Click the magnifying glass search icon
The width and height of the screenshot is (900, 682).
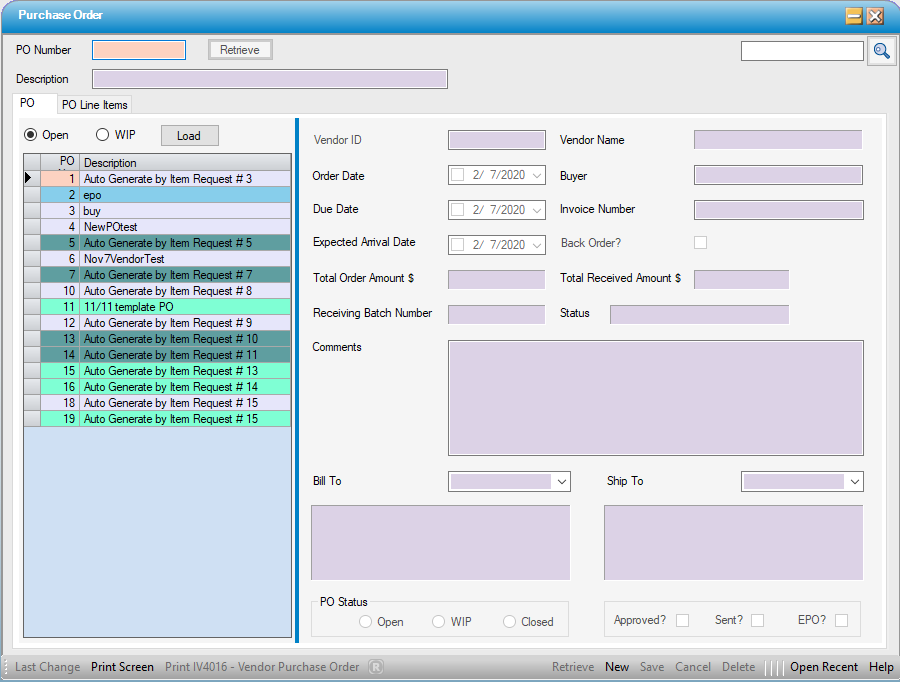pos(881,50)
